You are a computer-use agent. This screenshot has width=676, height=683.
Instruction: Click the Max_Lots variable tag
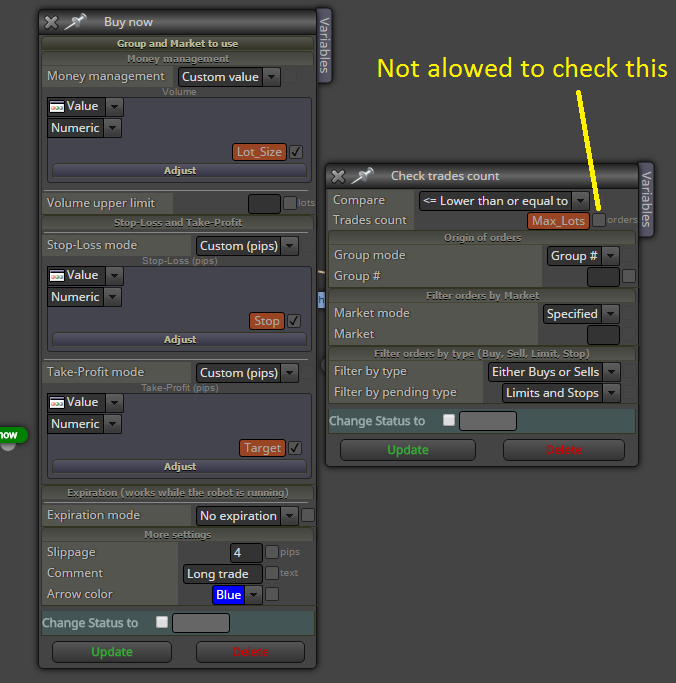tap(558, 221)
